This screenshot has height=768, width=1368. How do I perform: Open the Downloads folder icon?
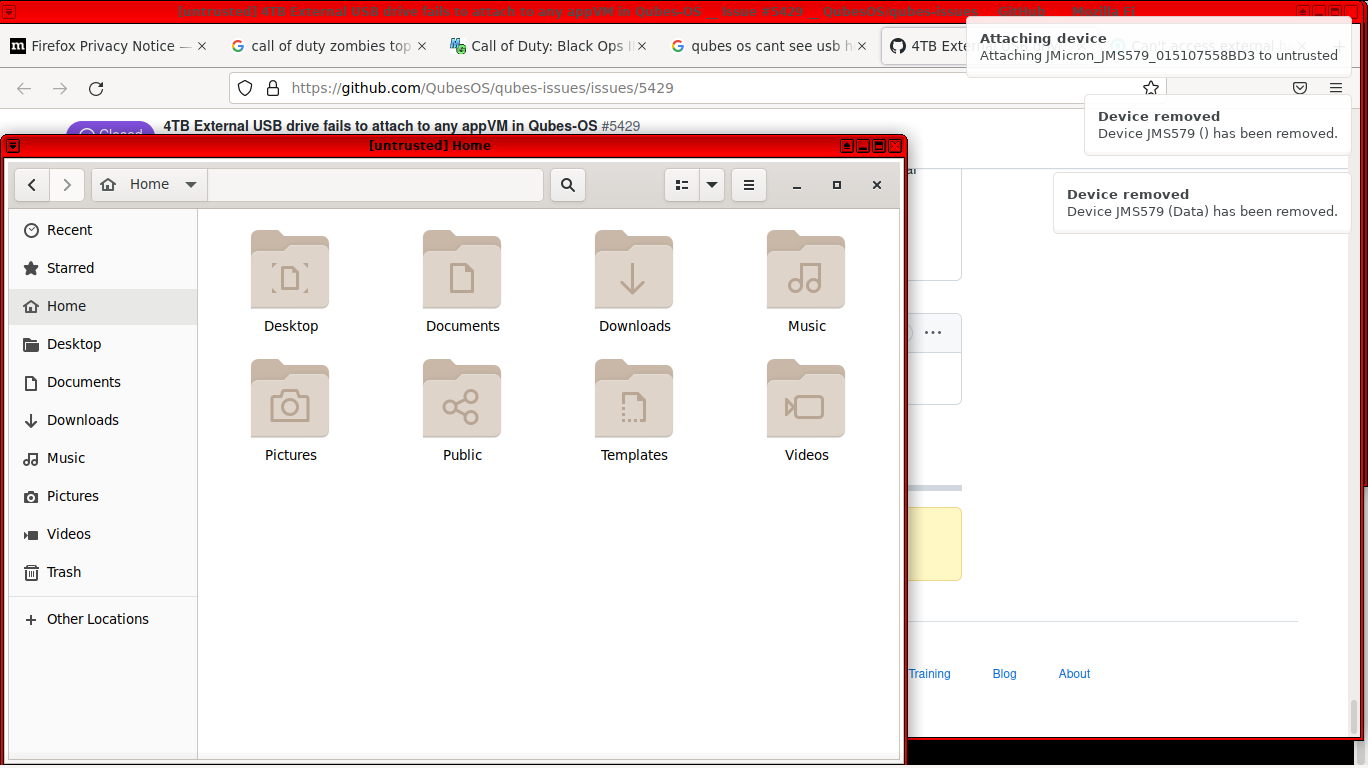click(x=634, y=270)
